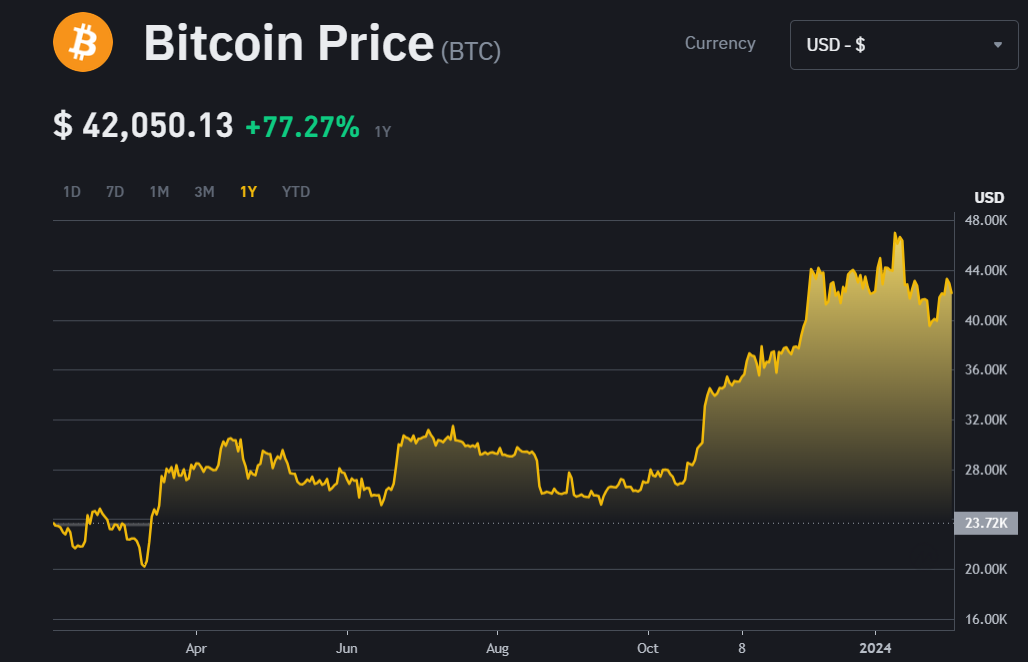Switch chart to 7D range
Screen dimensions: 1028x662
pyautogui.click(x=115, y=192)
